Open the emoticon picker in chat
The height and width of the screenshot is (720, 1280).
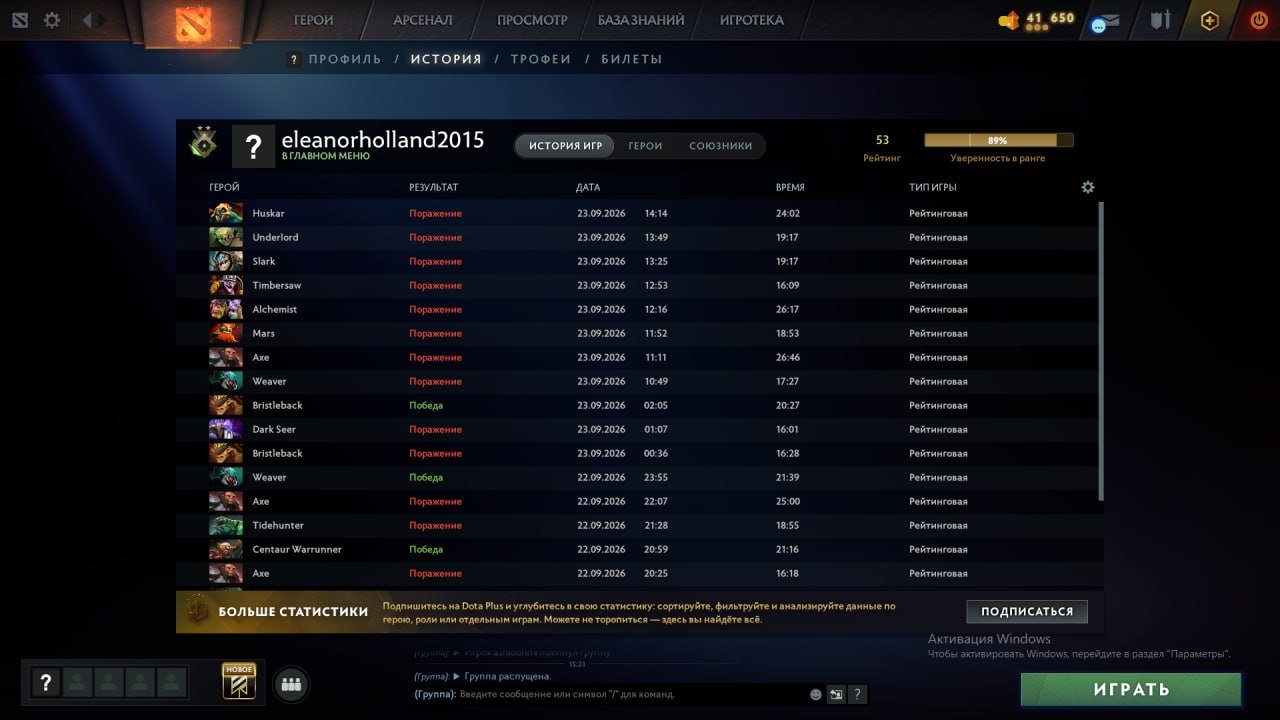point(816,694)
